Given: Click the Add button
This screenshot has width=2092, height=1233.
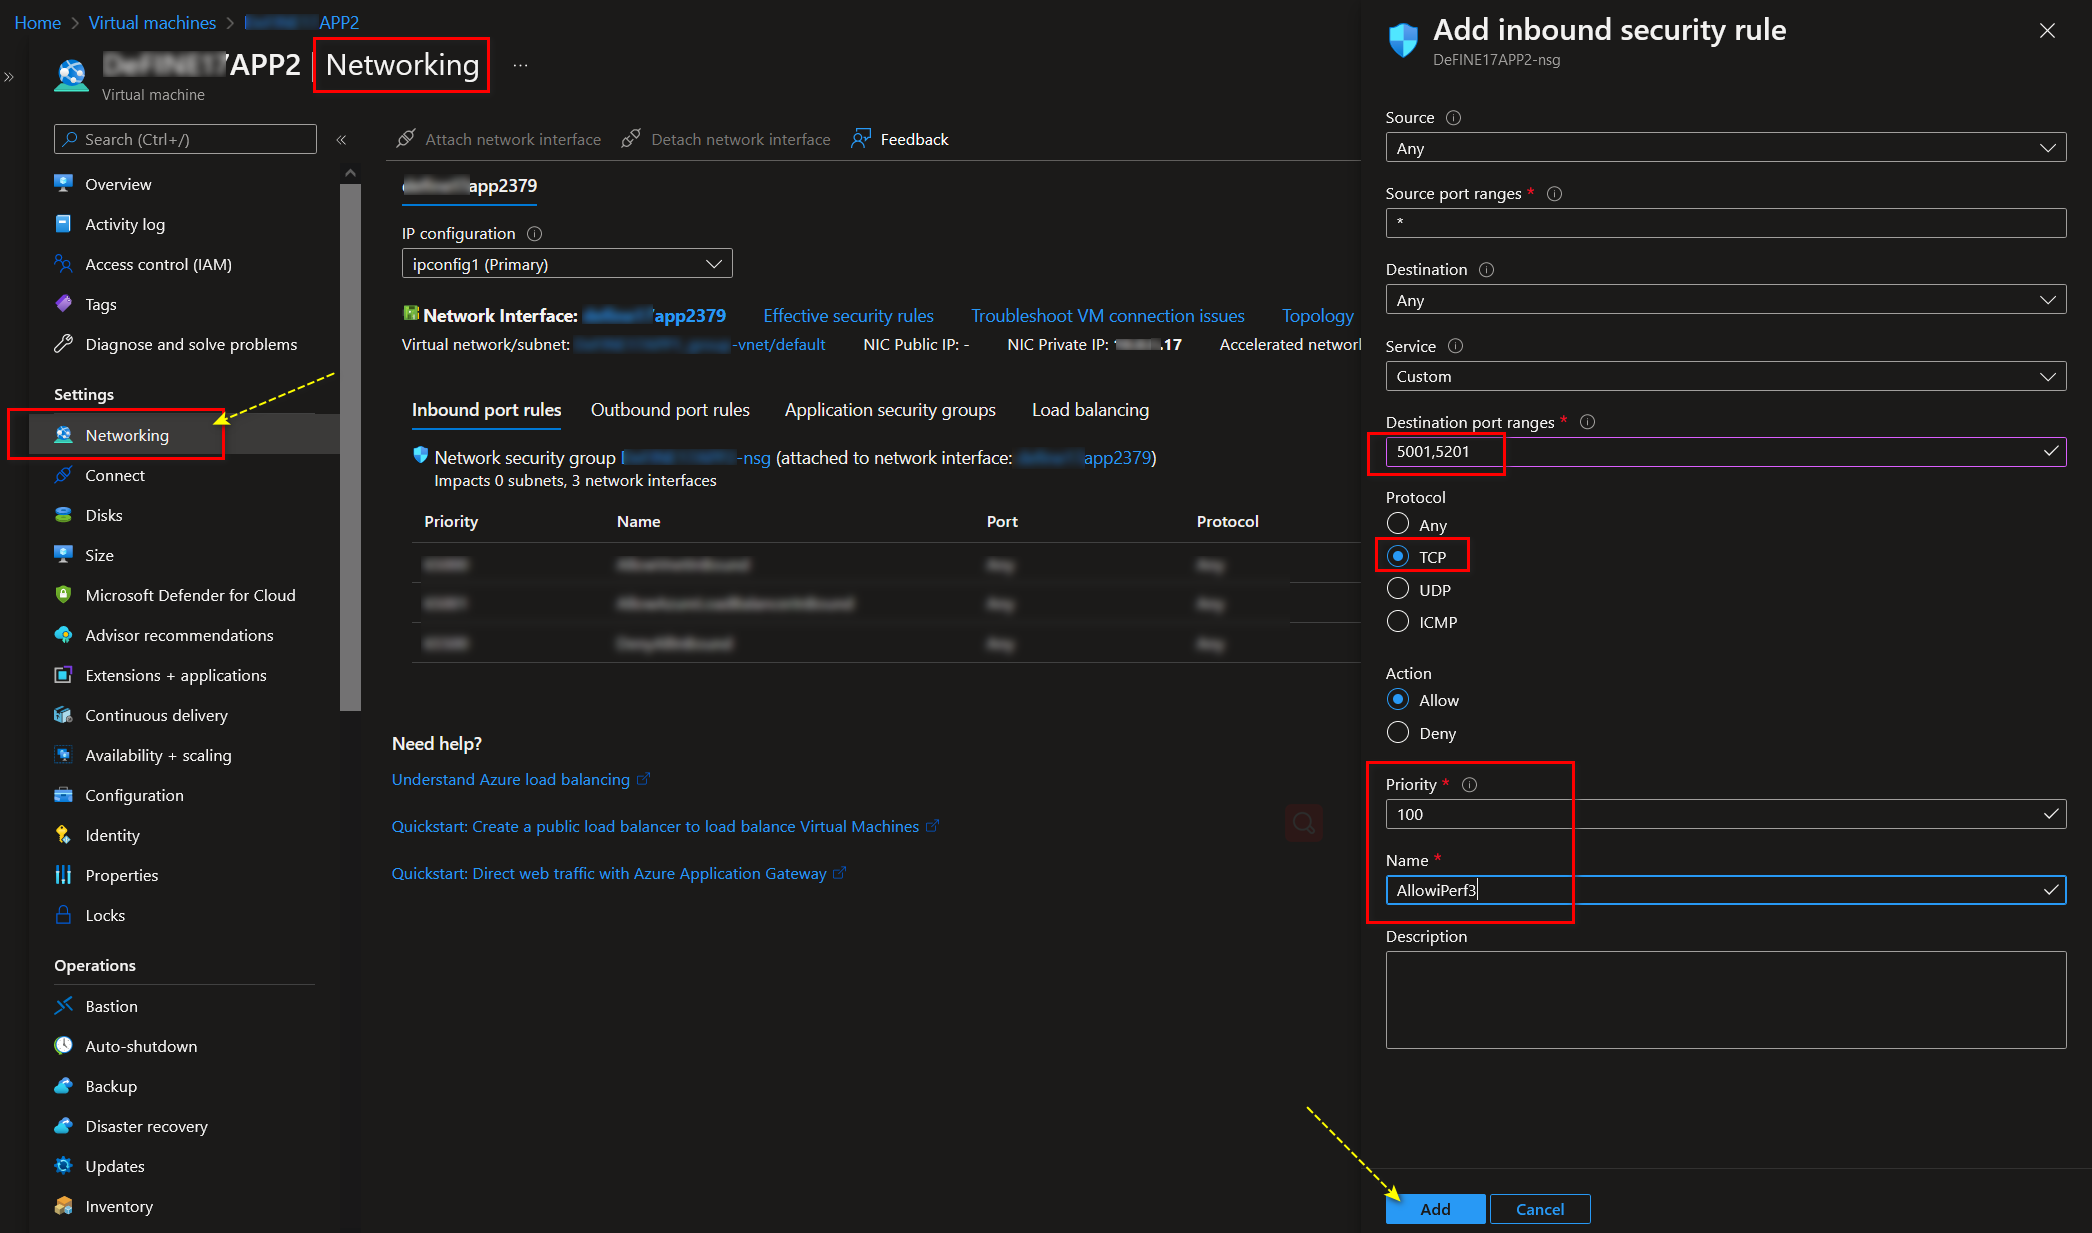Looking at the screenshot, I should 1435,1209.
